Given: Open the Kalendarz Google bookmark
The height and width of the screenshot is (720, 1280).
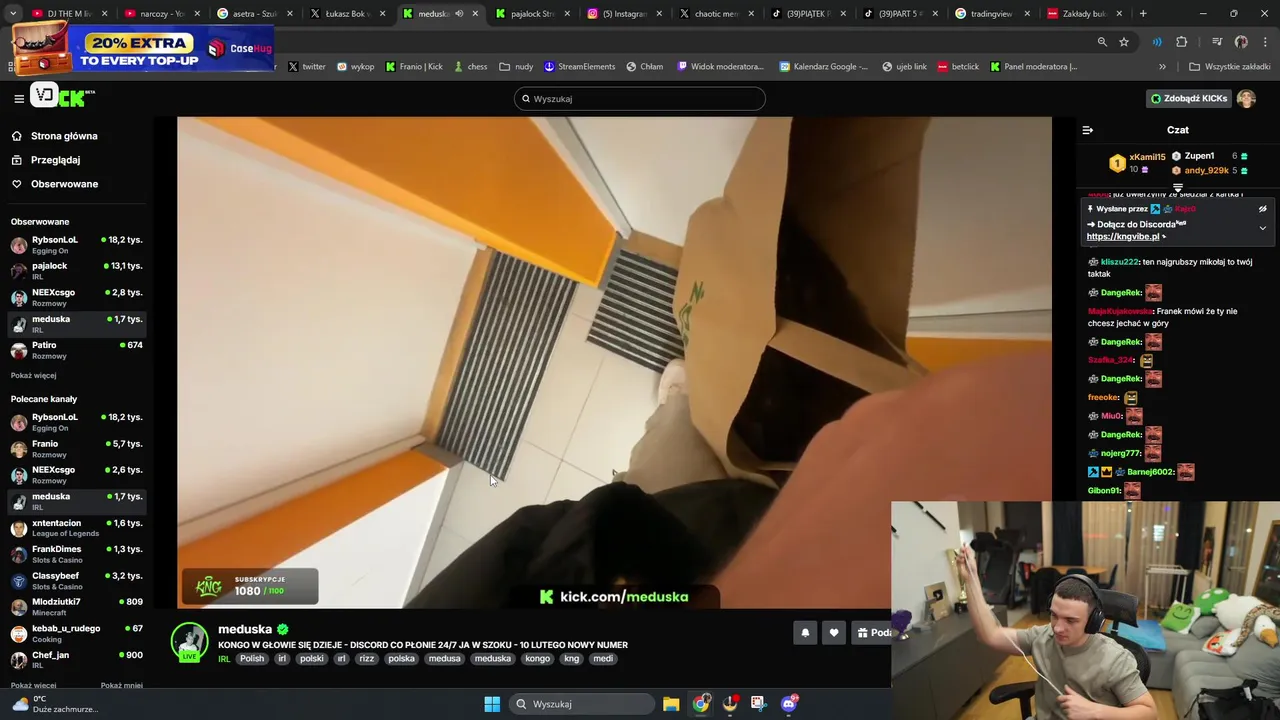Looking at the screenshot, I should tap(824, 67).
